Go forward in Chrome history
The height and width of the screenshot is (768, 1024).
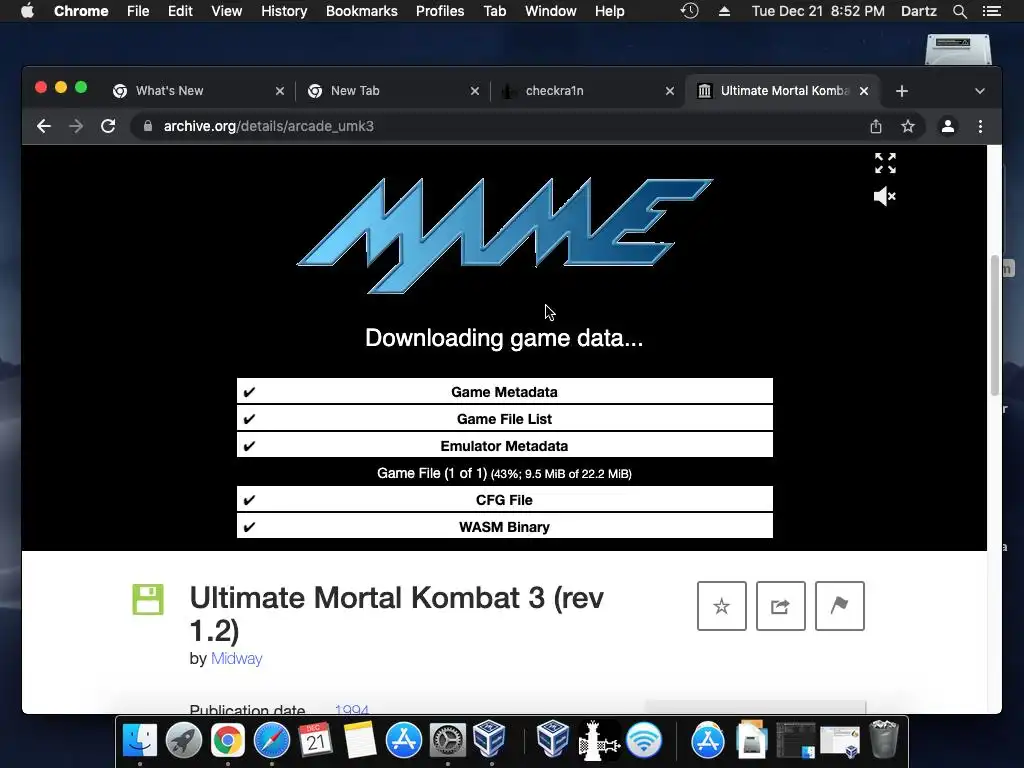point(76,126)
